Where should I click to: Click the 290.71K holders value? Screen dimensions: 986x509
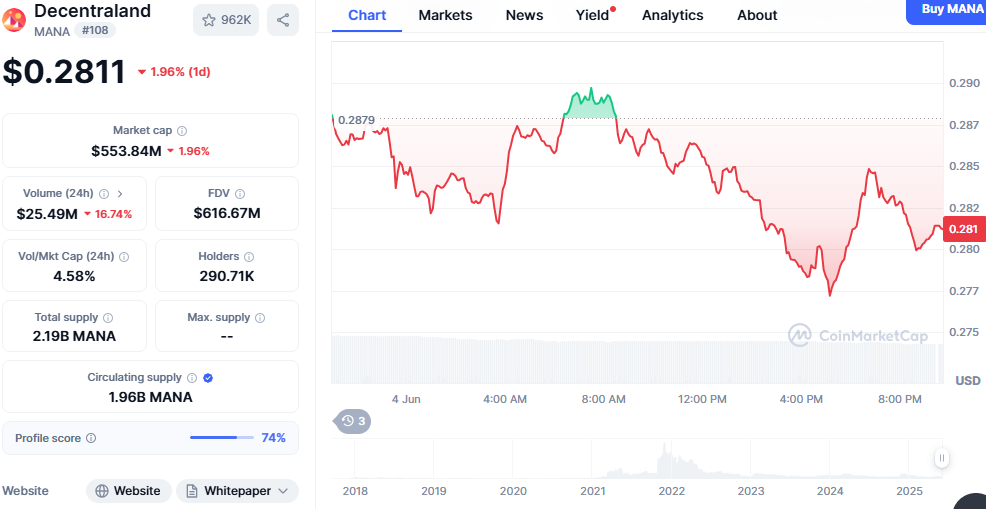[x=227, y=276]
